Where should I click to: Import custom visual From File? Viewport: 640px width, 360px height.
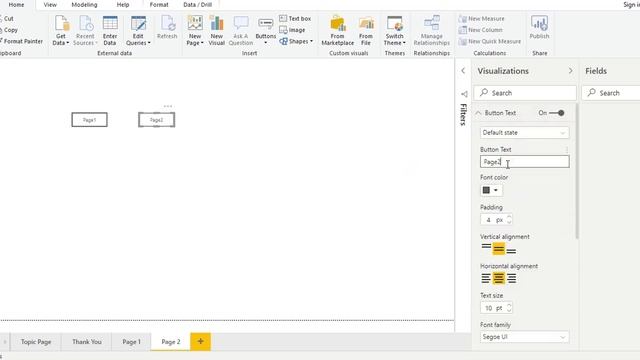[366, 31]
